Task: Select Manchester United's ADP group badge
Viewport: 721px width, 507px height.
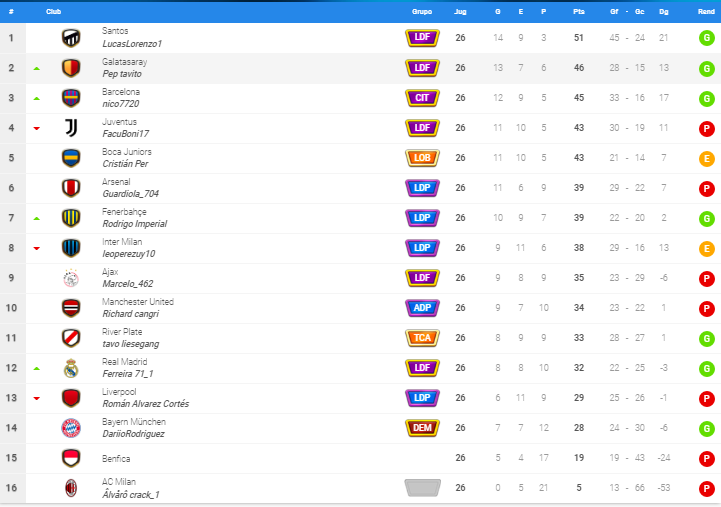Action: tap(422, 308)
